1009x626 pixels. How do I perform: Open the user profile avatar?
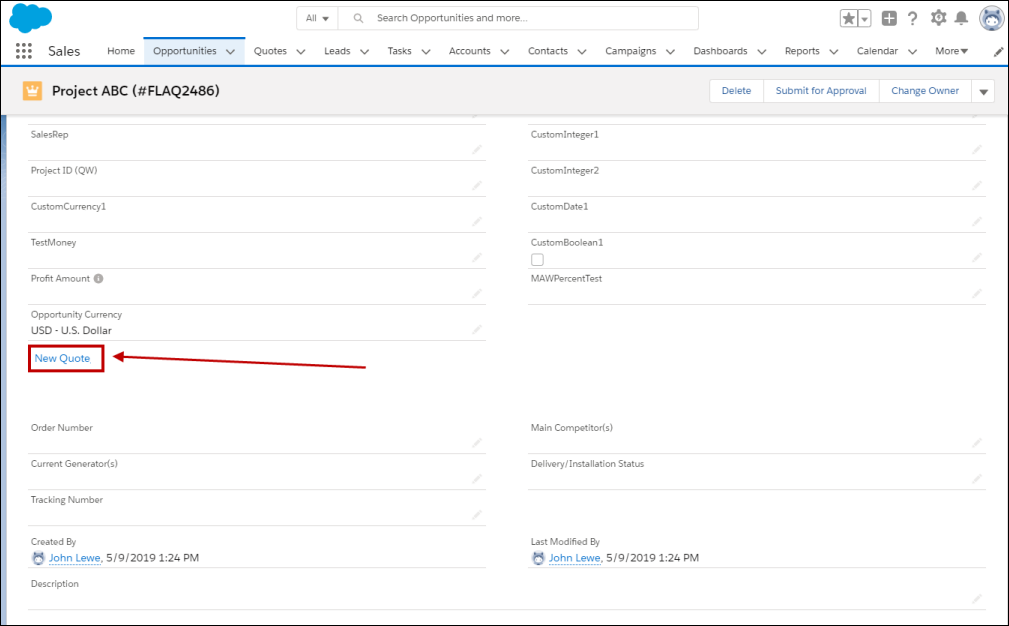click(x=991, y=19)
